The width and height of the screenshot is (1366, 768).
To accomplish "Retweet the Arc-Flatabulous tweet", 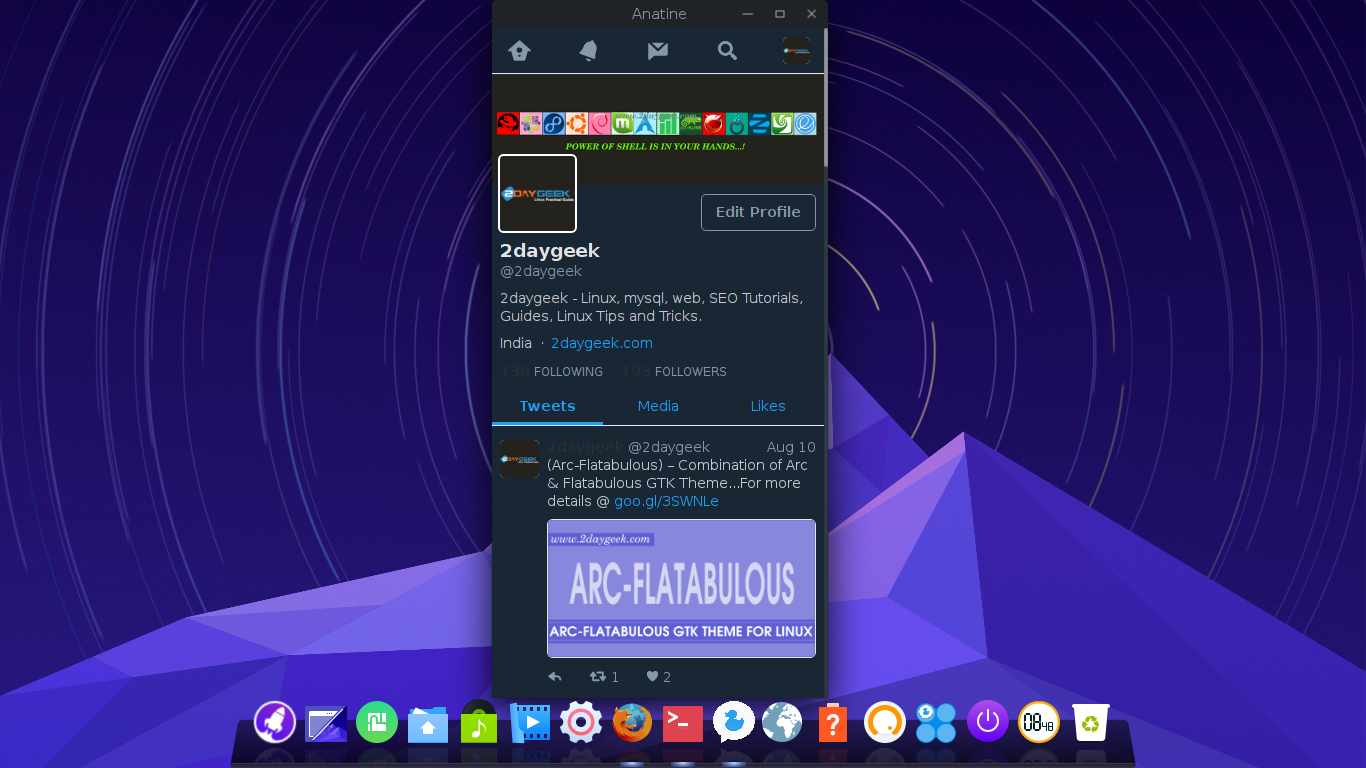I will click(x=599, y=677).
